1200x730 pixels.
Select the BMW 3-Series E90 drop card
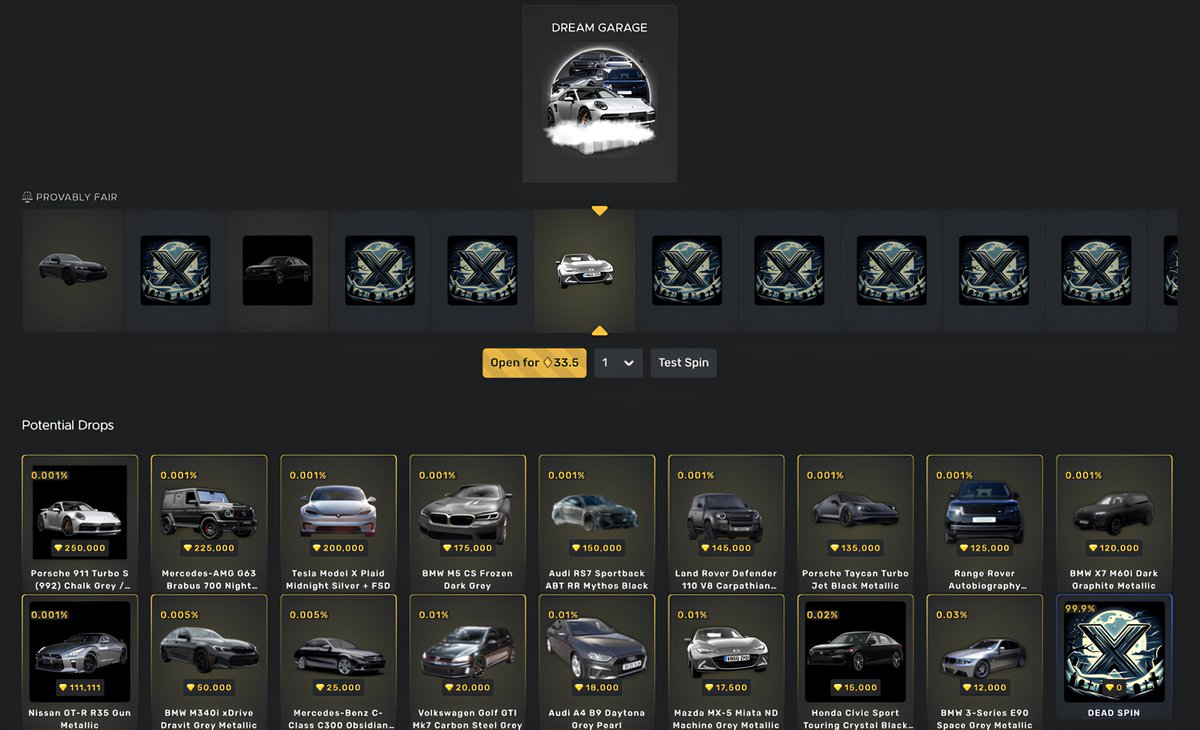pos(985,662)
